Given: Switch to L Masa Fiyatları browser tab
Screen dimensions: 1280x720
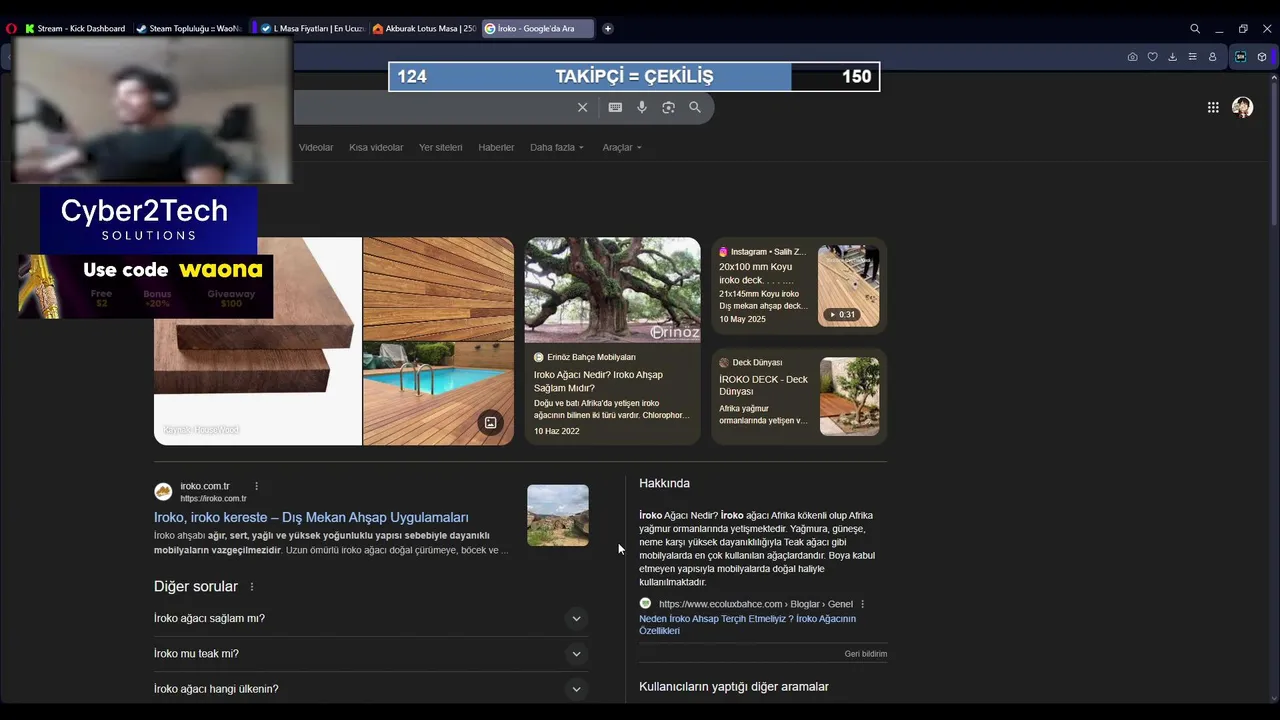Looking at the screenshot, I should click(x=313, y=28).
